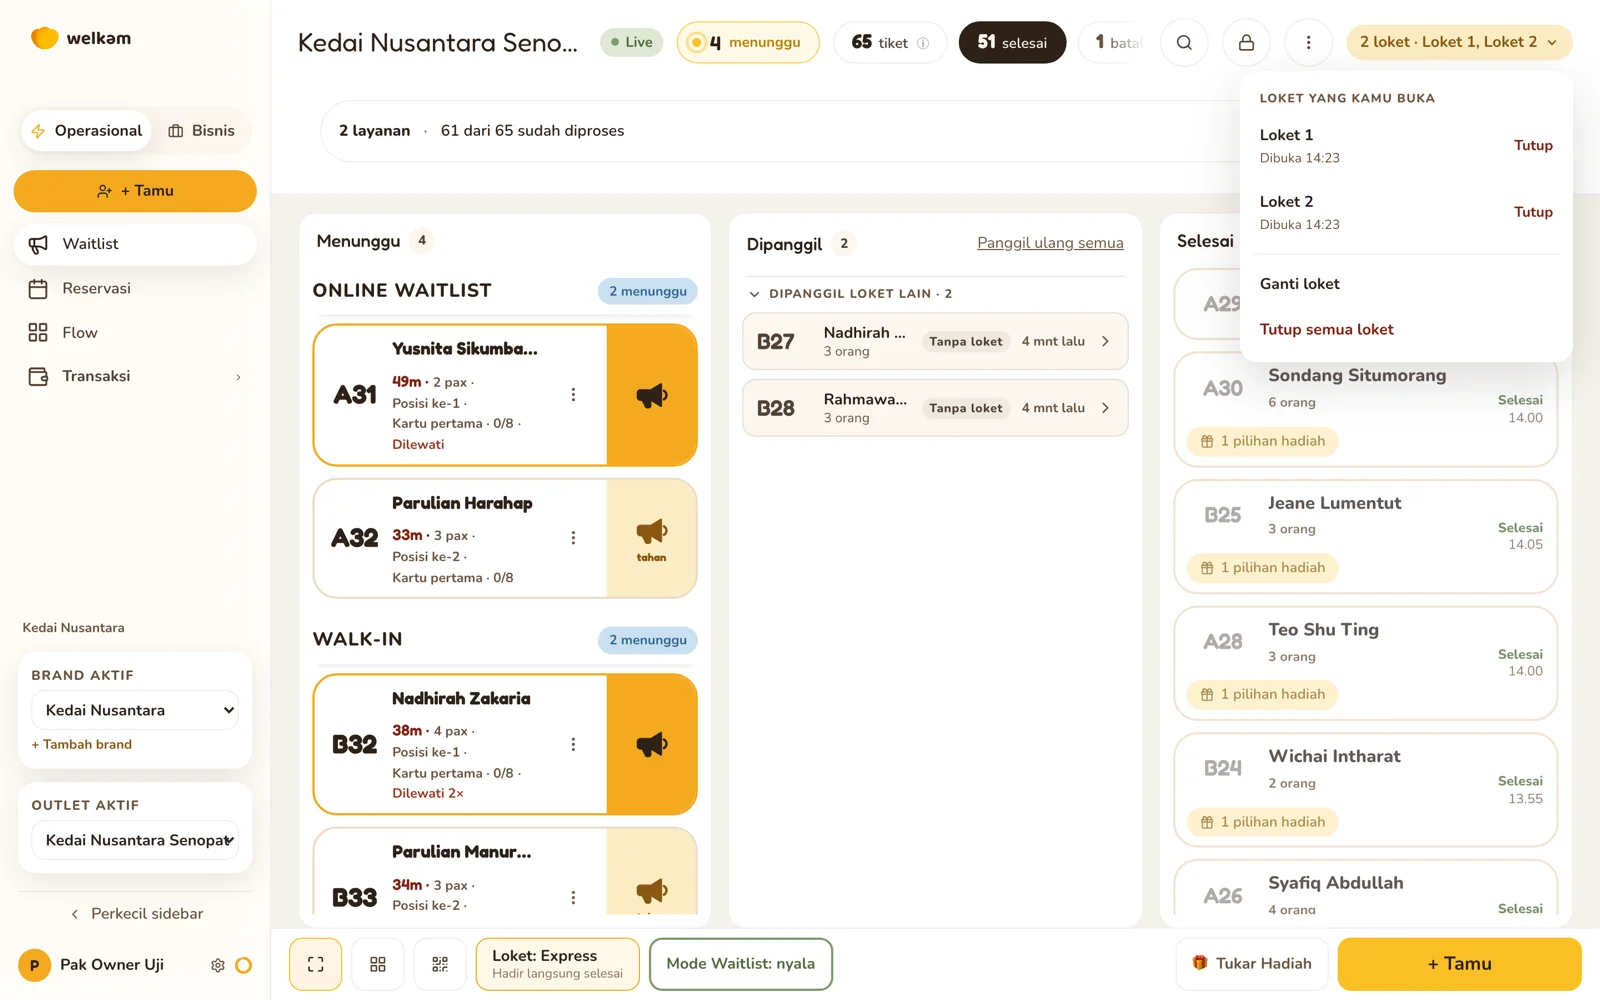Click the 51 selesai filter pill
This screenshot has height=1000, width=1600.
(x=1012, y=42)
